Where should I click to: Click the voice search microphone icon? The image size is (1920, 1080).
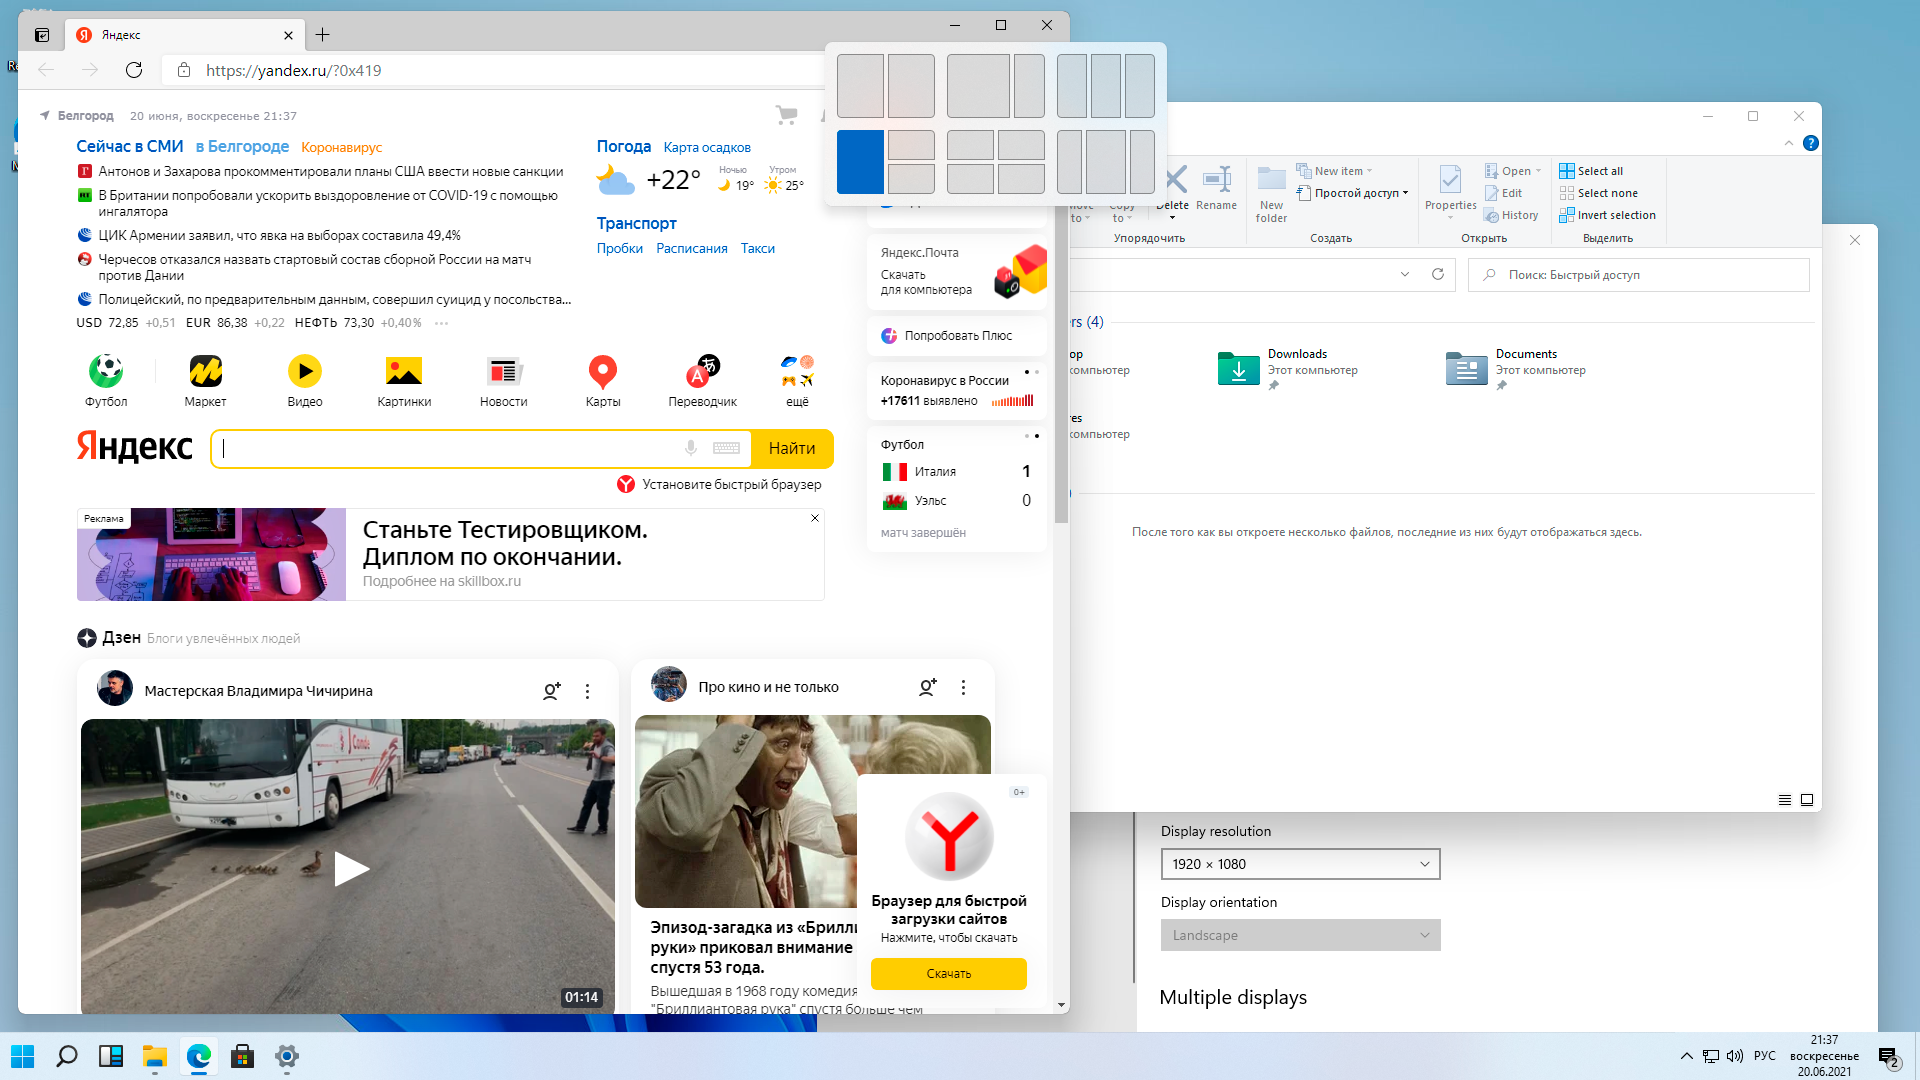click(x=690, y=448)
